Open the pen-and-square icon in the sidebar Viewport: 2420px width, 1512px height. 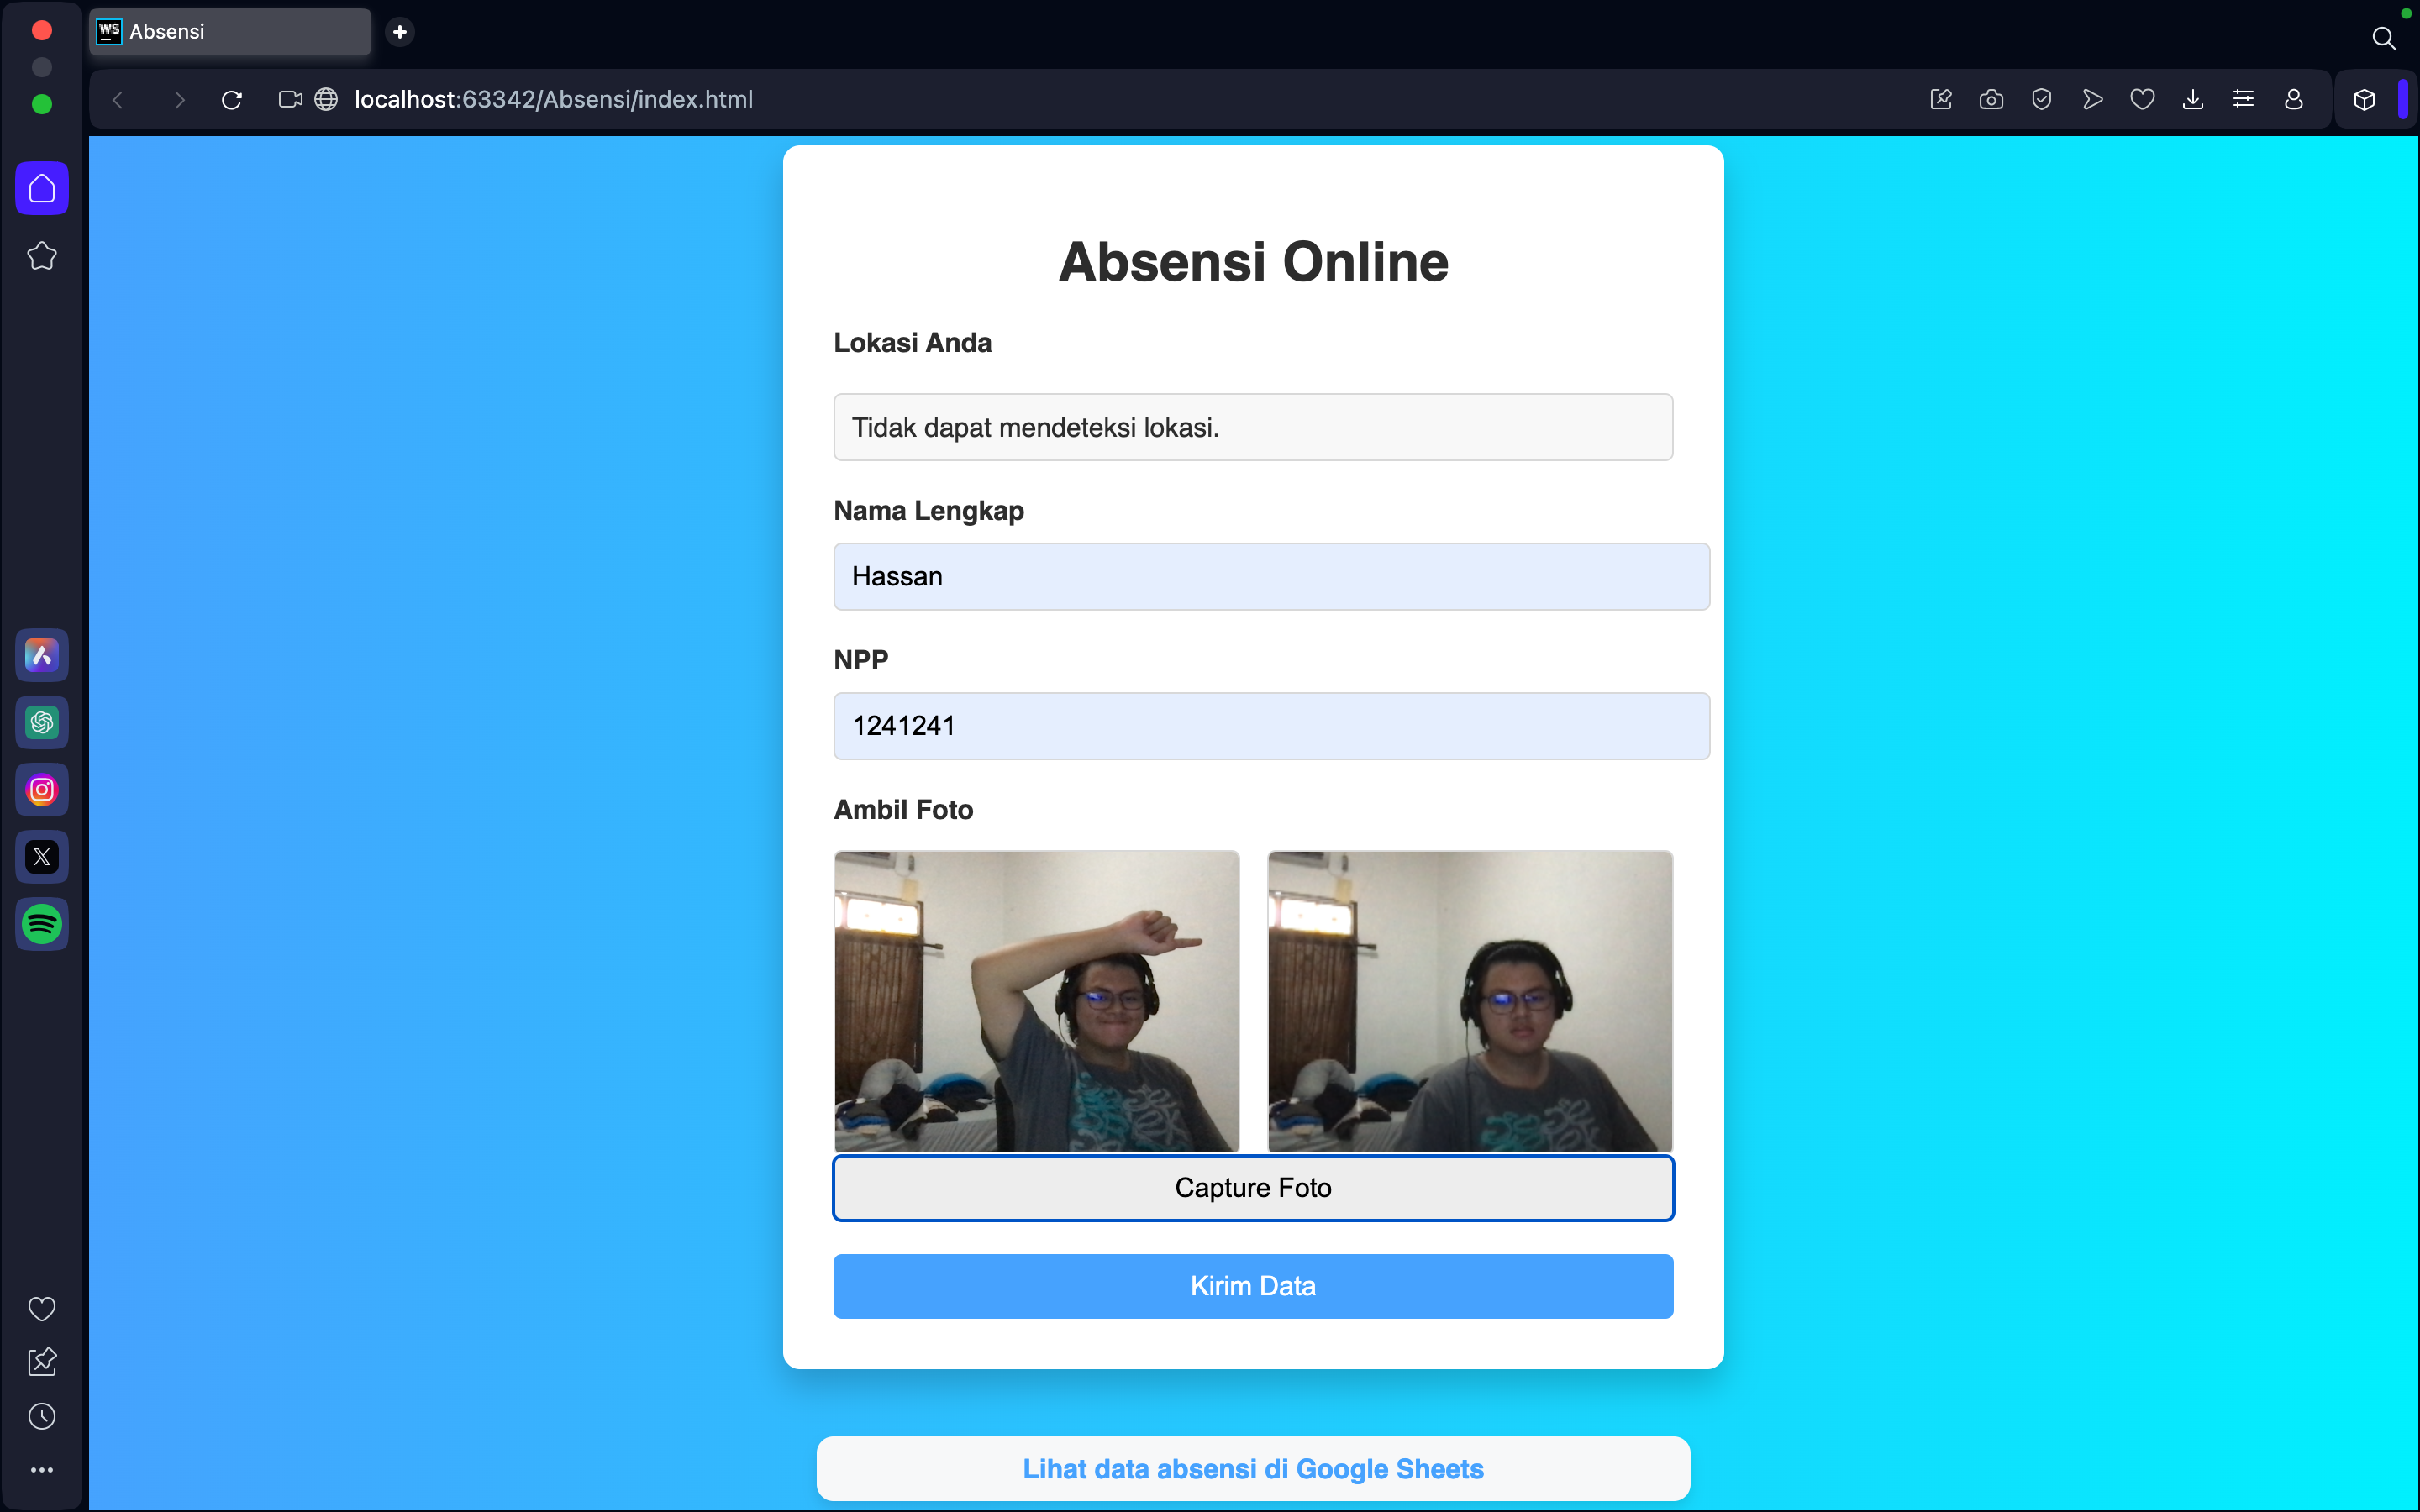coord(42,1362)
